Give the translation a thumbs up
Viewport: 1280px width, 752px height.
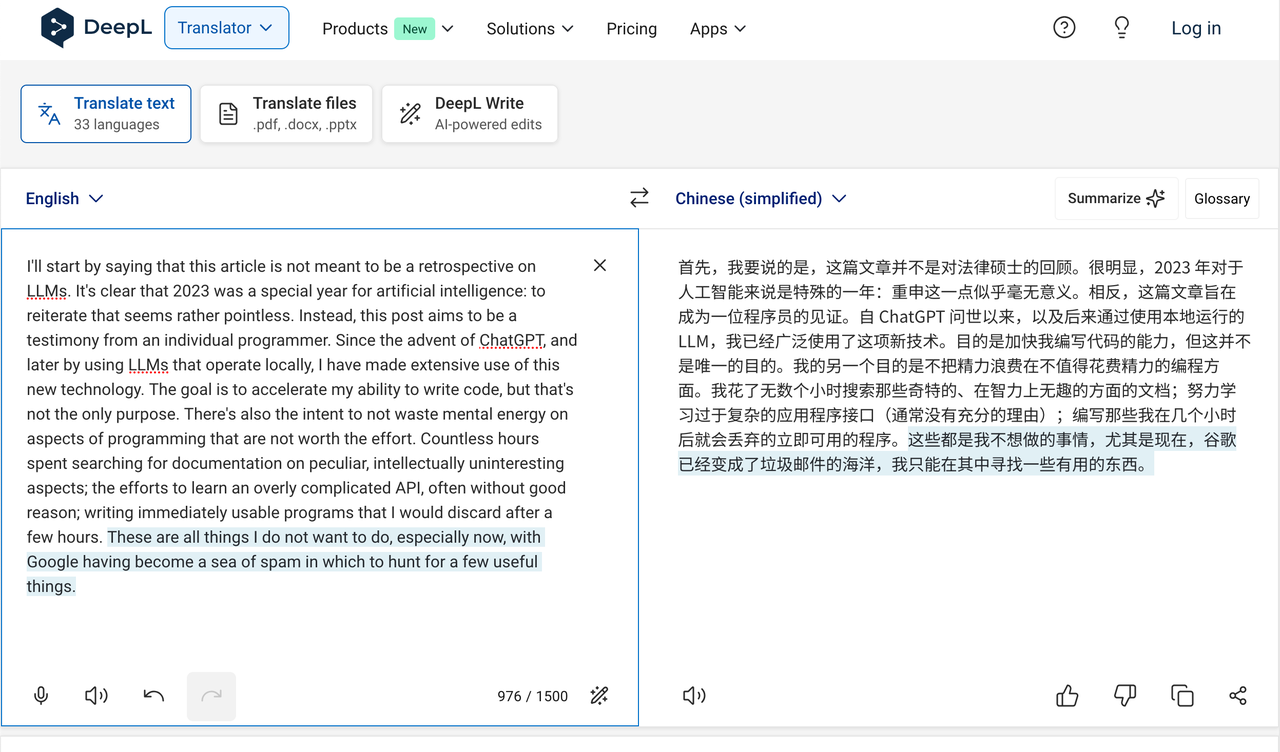1067,696
